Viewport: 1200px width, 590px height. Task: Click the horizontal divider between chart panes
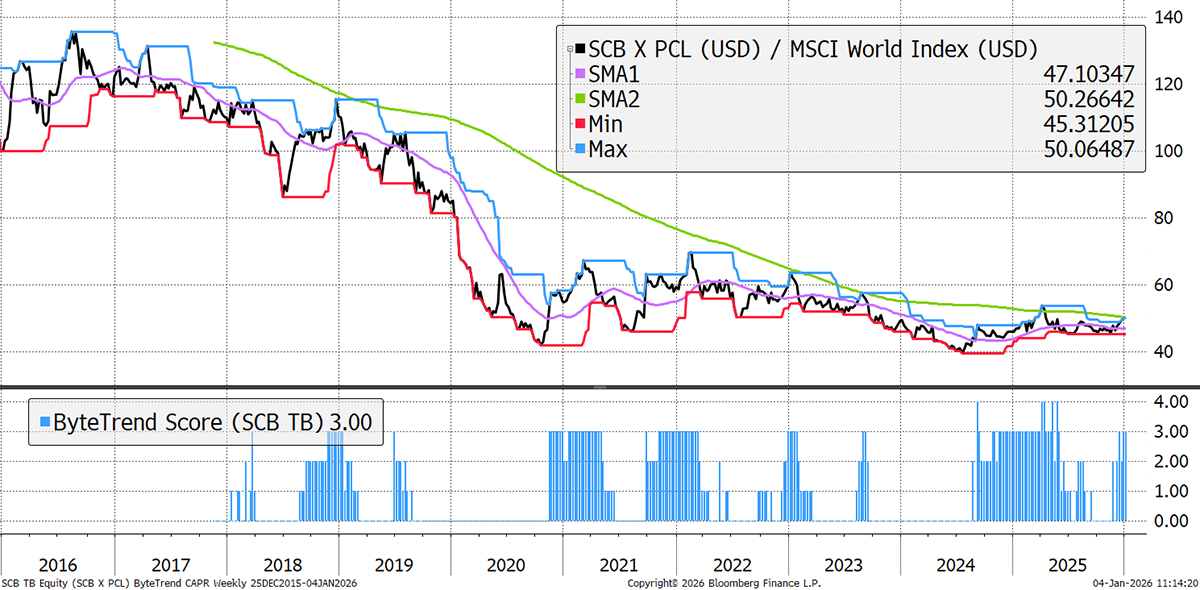click(600, 386)
